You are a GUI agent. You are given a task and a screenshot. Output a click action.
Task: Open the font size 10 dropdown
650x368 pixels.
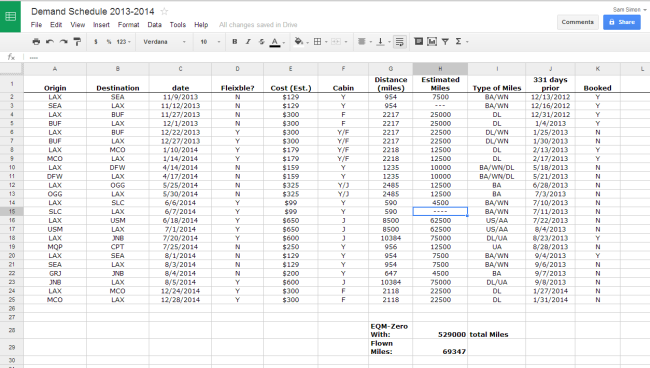point(210,42)
